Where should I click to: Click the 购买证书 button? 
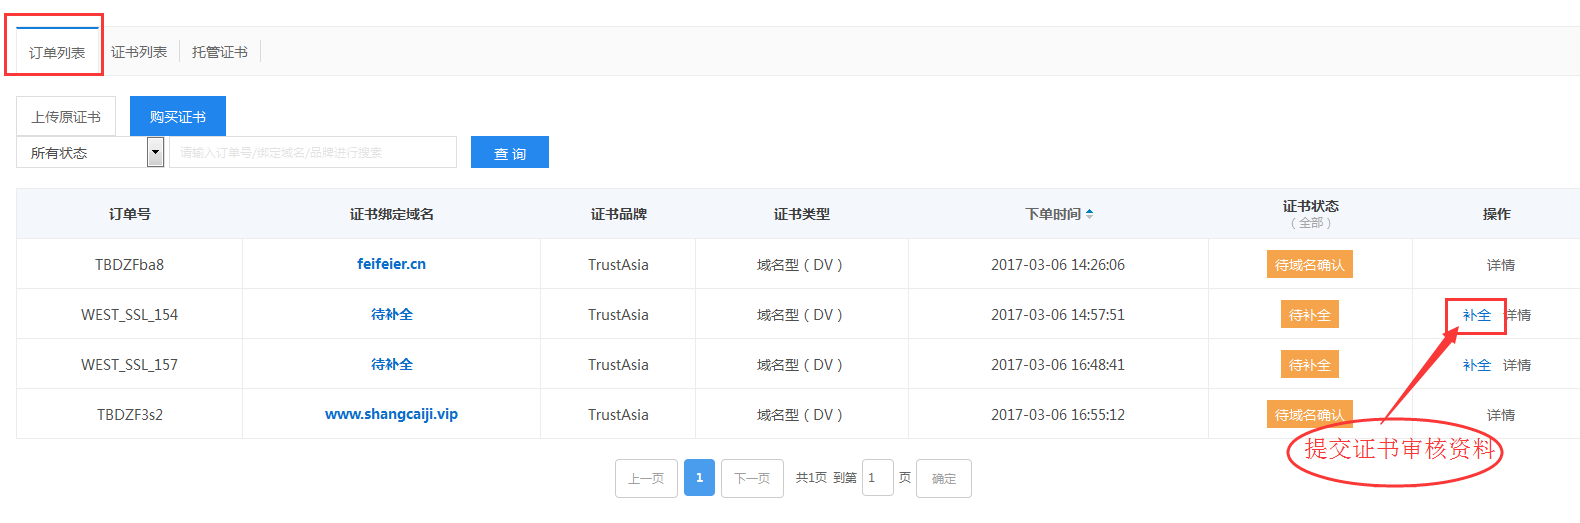(x=178, y=117)
